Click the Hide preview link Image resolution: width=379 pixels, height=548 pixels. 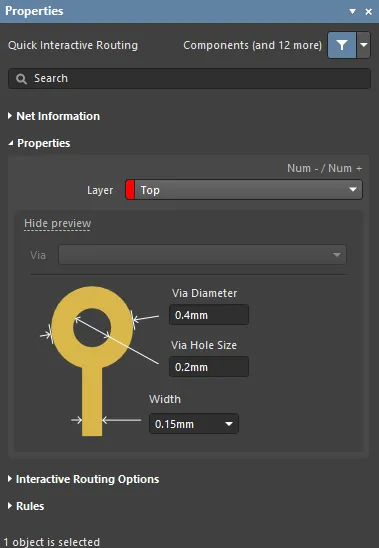pos(58,223)
